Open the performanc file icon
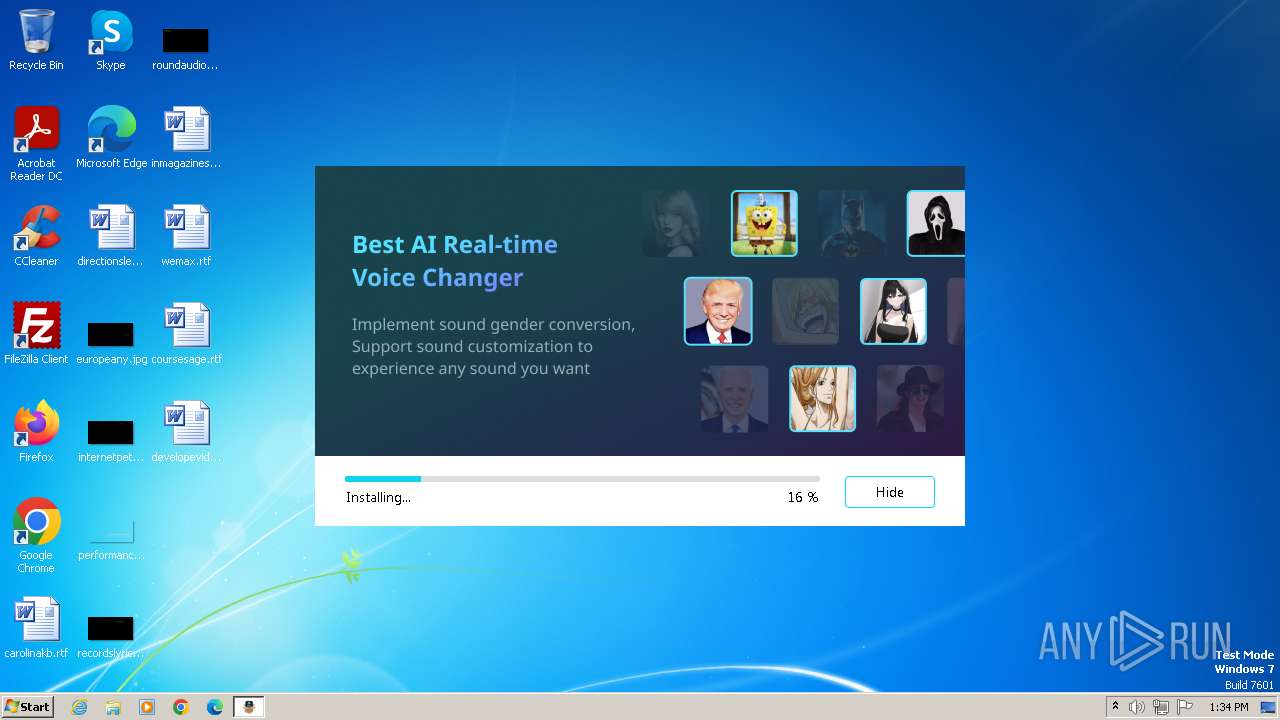 pos(111,539)
